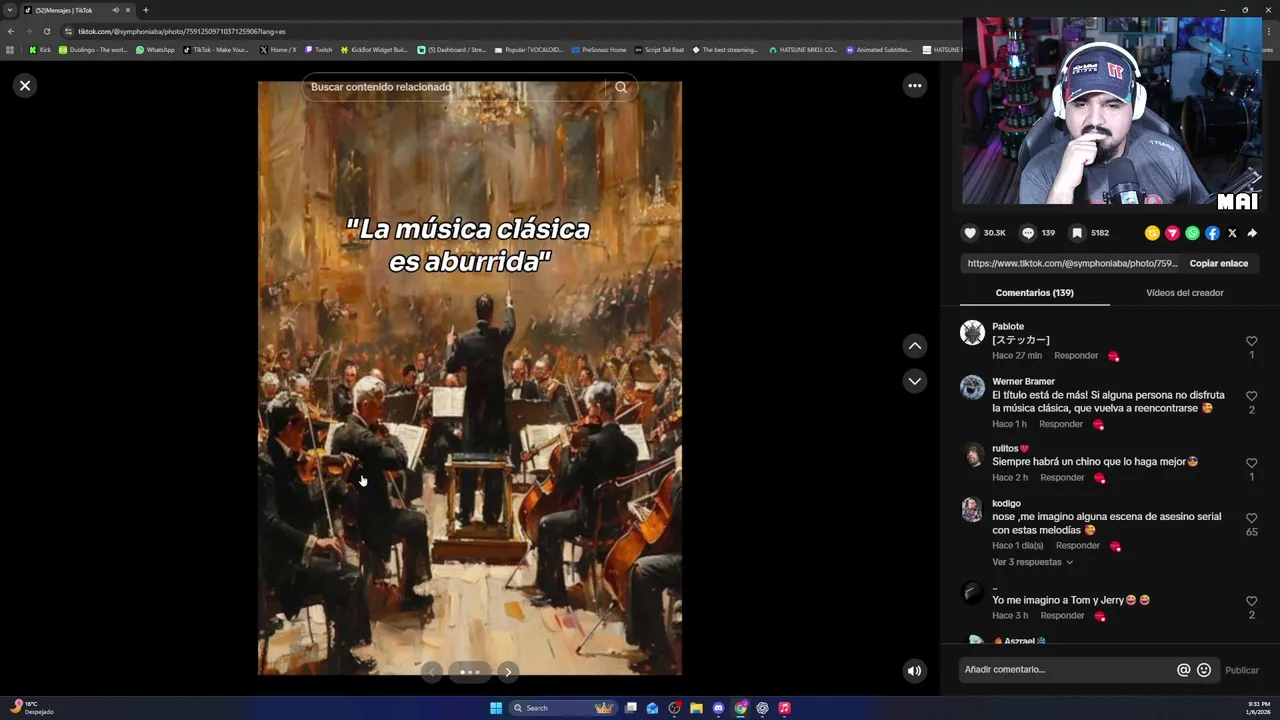Open Werner Bramer's profile name
Viewport: 1280px width, 720px height.
(x=1023, y=381)
